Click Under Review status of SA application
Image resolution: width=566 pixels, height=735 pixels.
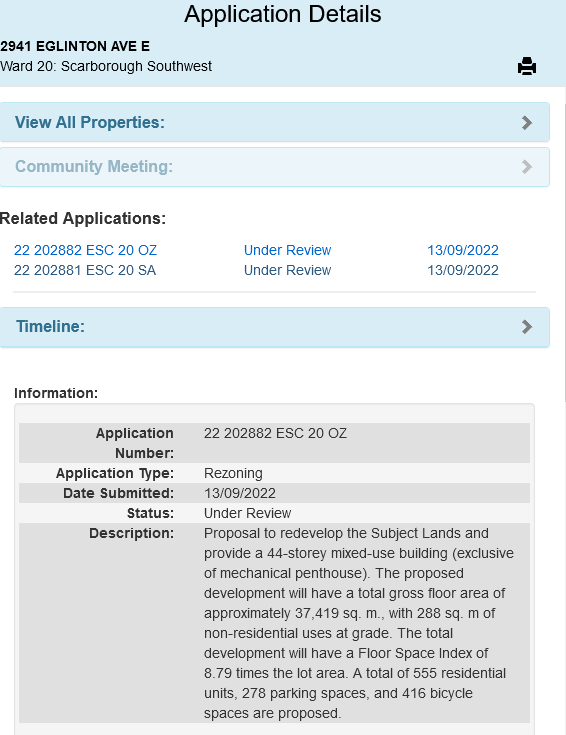287,270
